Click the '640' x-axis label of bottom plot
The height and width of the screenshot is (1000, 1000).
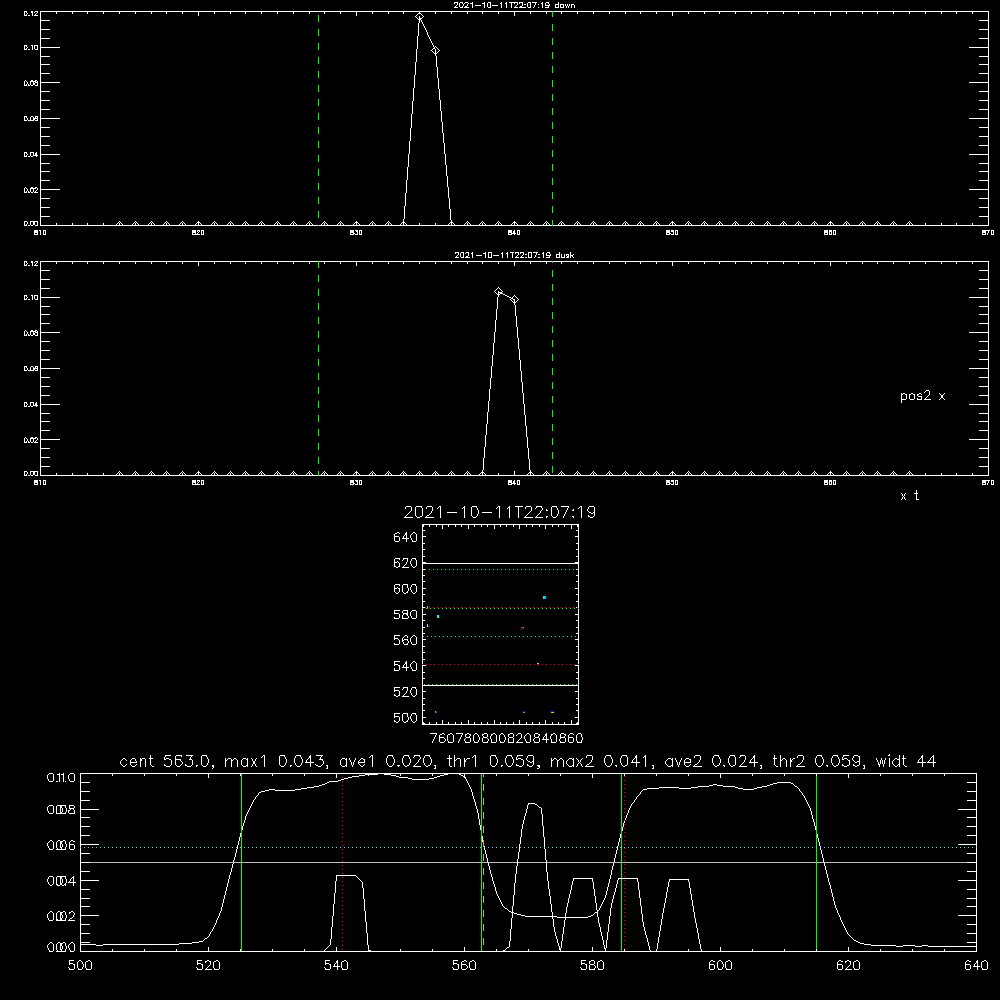click(976, 965)
